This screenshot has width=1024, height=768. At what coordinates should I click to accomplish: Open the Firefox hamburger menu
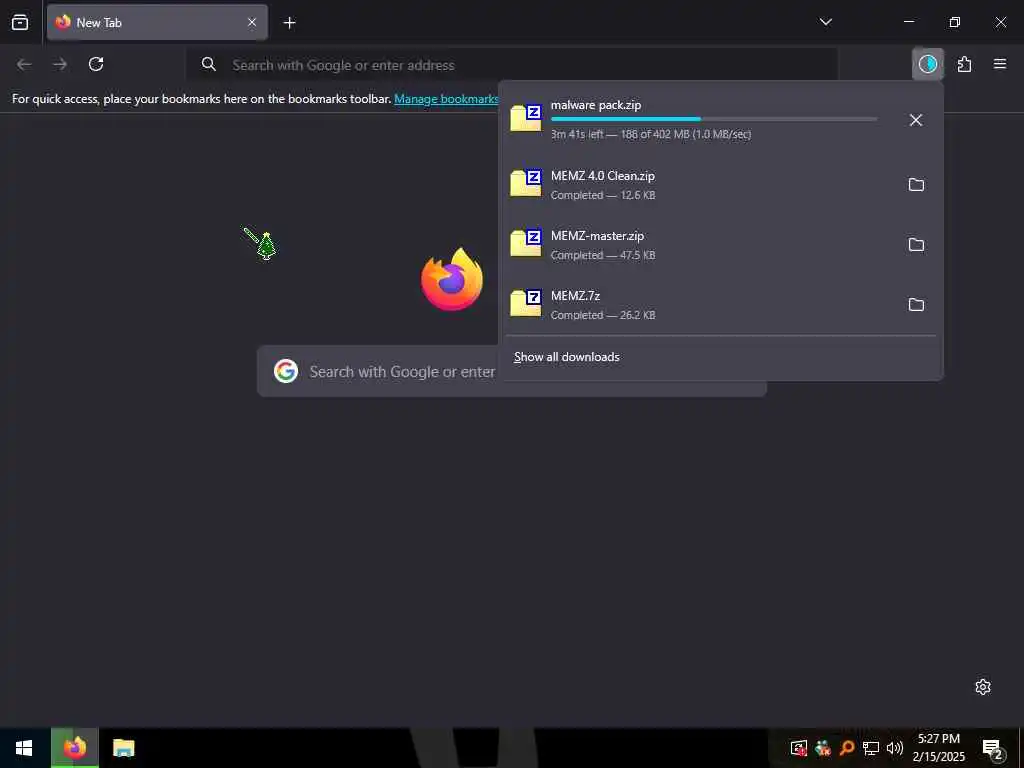click(1000, 64)
